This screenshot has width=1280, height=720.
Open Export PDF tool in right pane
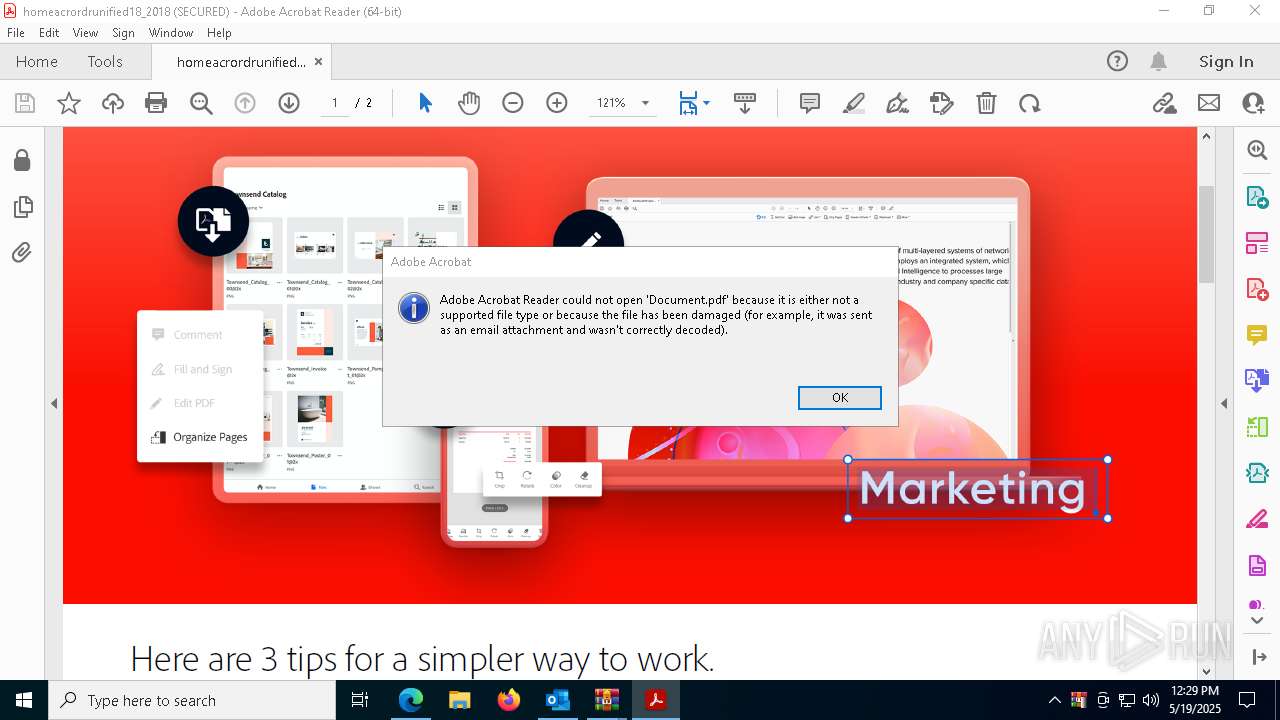point(1257,196)
